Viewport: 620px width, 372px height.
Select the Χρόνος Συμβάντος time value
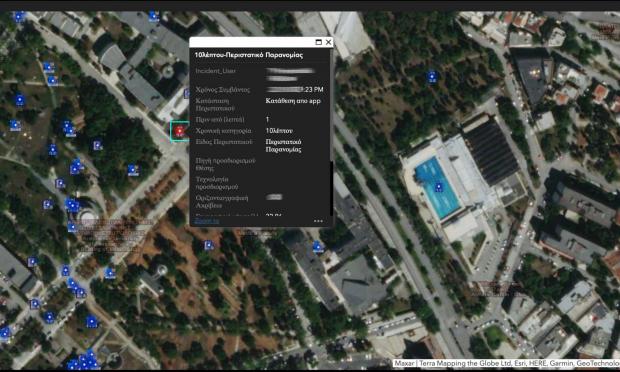point(295,90)
